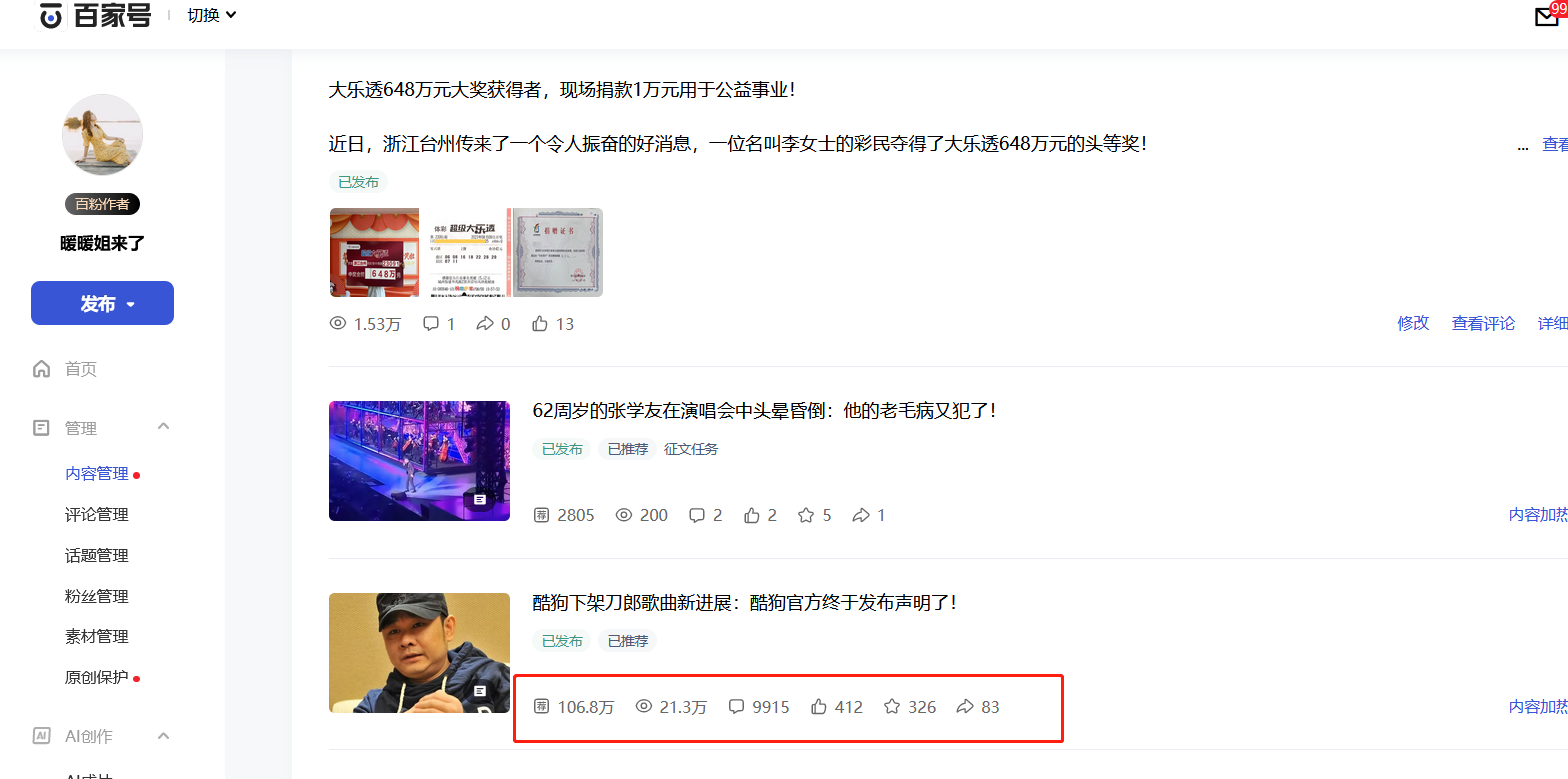1568x779 pixels.
Task: Click the AI创作 sidebar icon
Action: tap(41, 736)
